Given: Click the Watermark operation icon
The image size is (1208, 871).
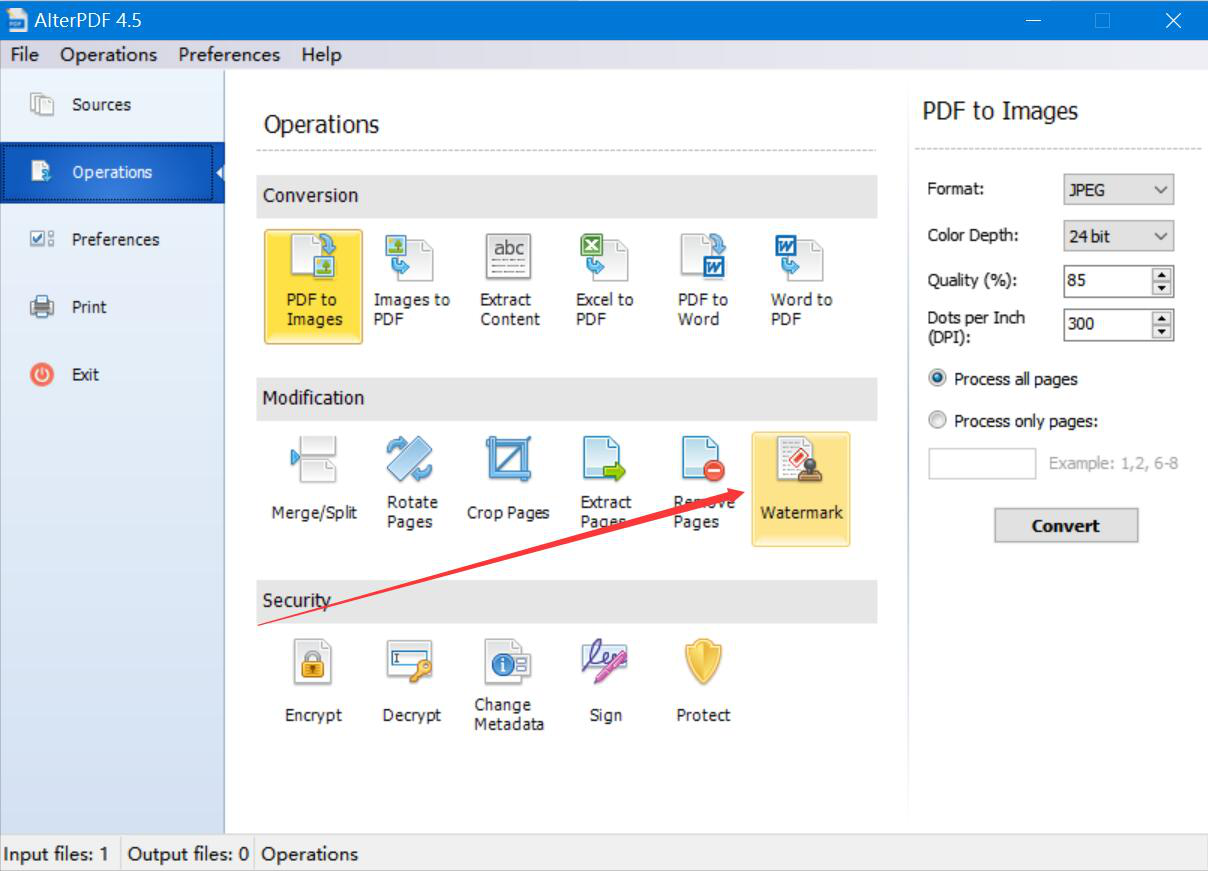Looking at the screenshot, I should click(x=800, y=488).
